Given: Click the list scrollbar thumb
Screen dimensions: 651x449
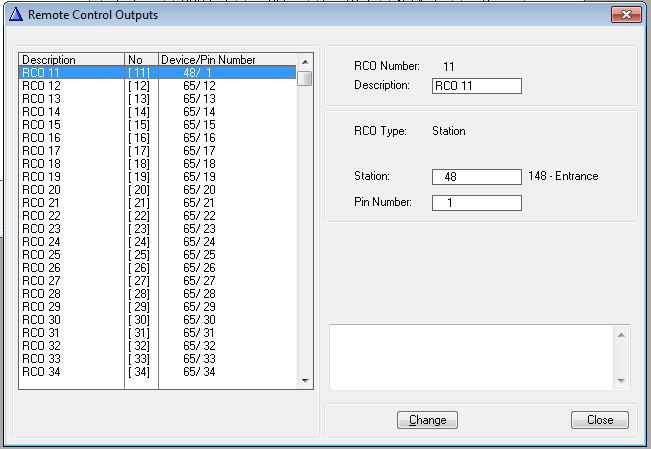Looking at the screenshot, I should tap(305, 78).
